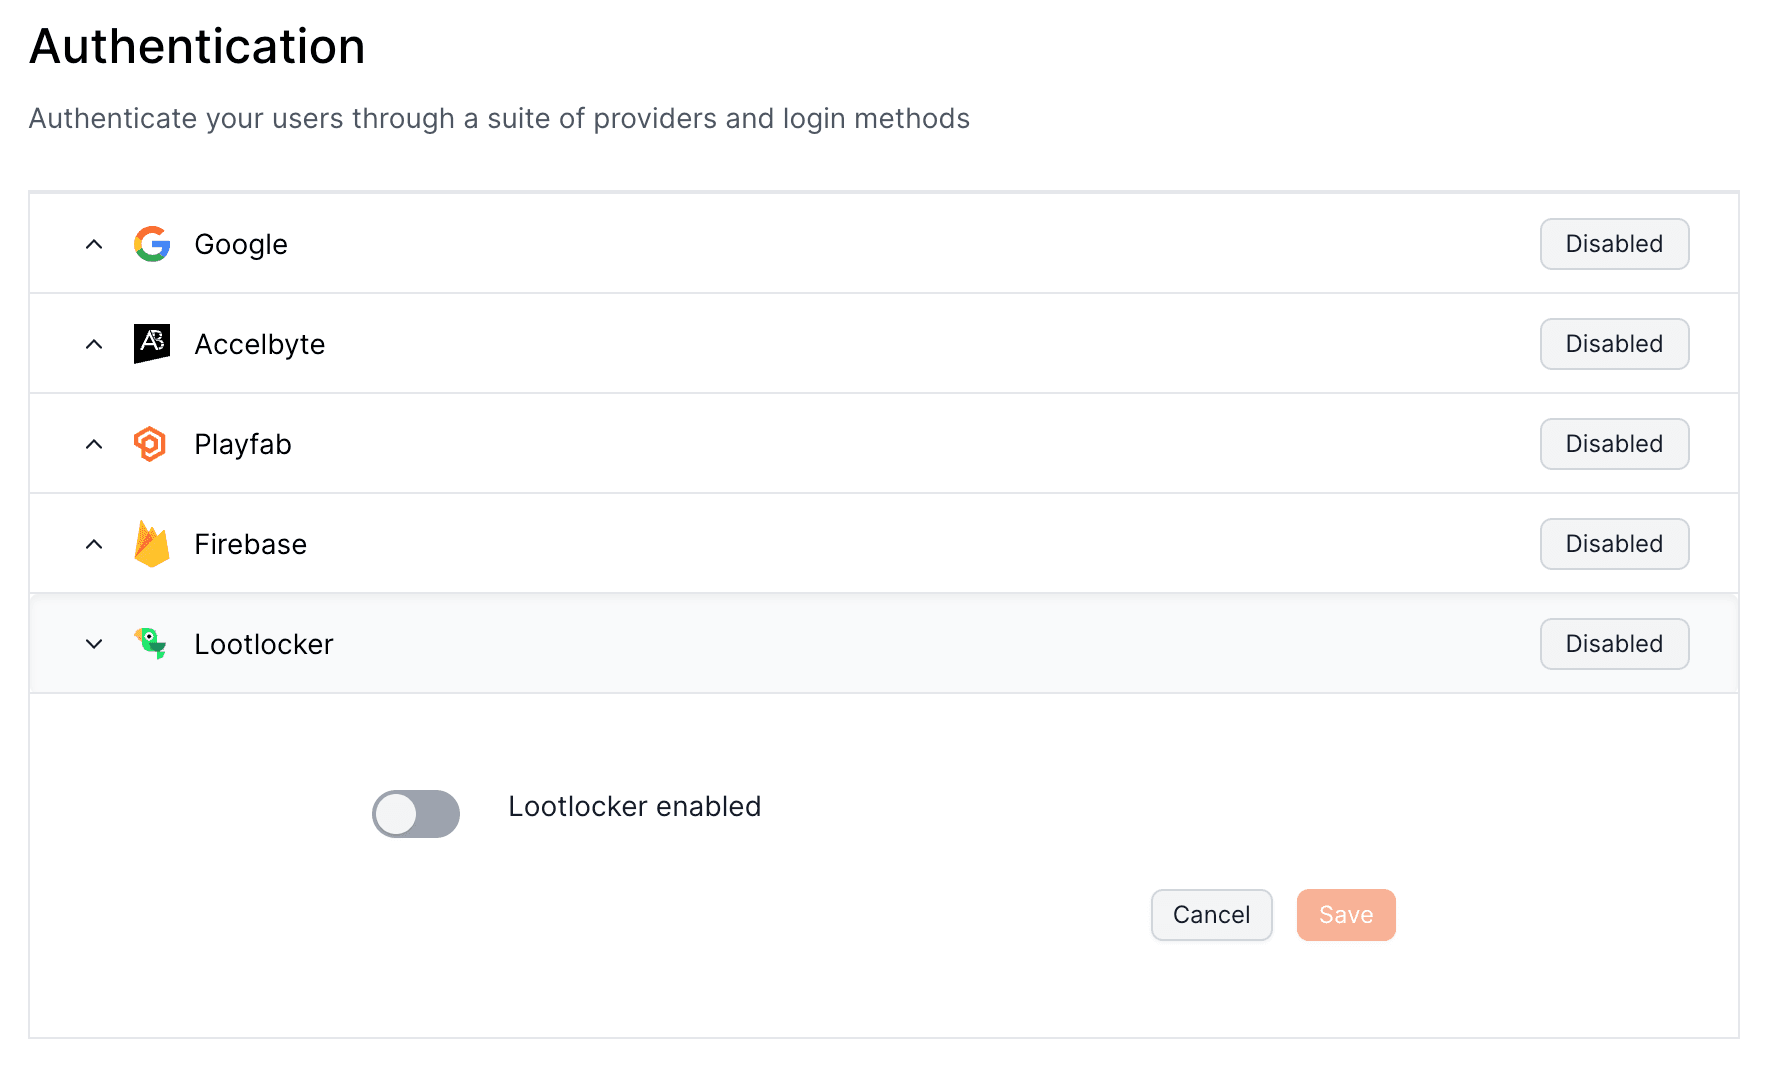This screenshot has height=1080, width=1768.
Task: Click Disabled status next to Firebase
Action: pos(1614,543)
